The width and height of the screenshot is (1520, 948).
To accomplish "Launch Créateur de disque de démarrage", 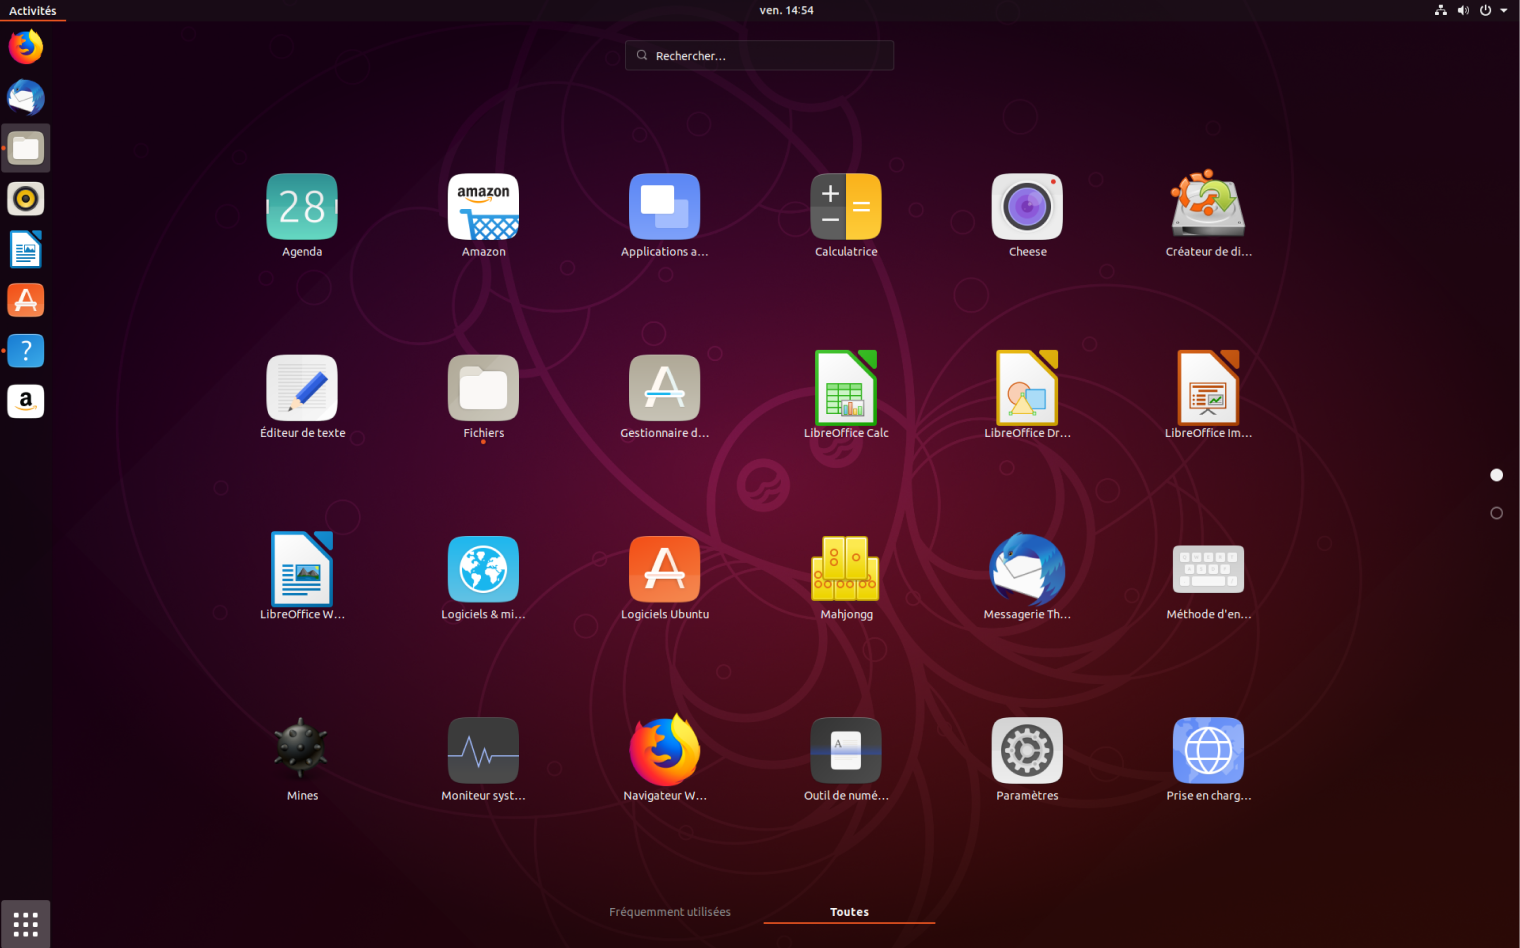I will pyautogui.click(x=1208, y=204).
